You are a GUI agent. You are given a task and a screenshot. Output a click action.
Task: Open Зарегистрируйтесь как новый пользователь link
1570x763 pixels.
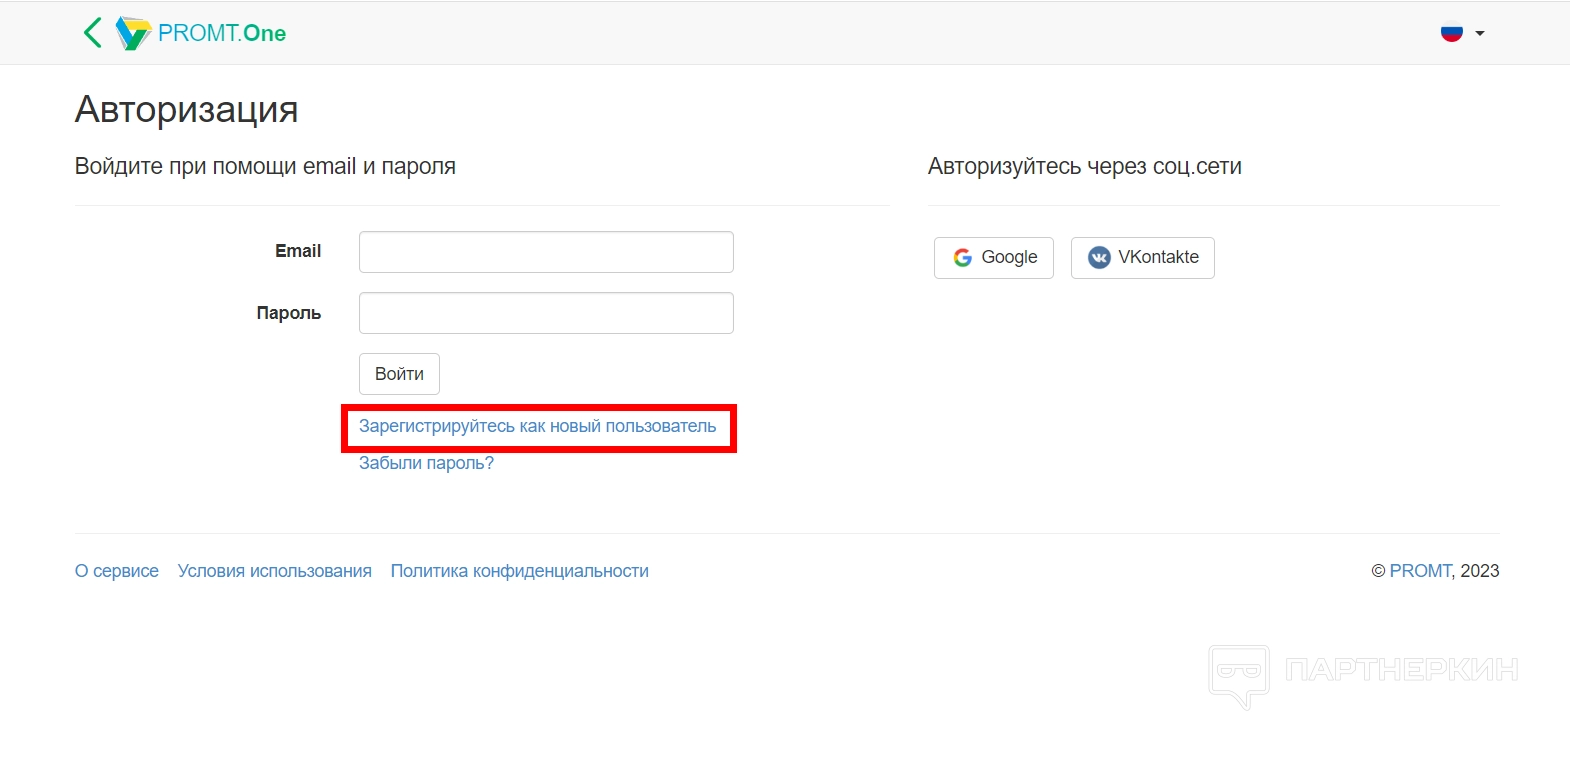537,426
